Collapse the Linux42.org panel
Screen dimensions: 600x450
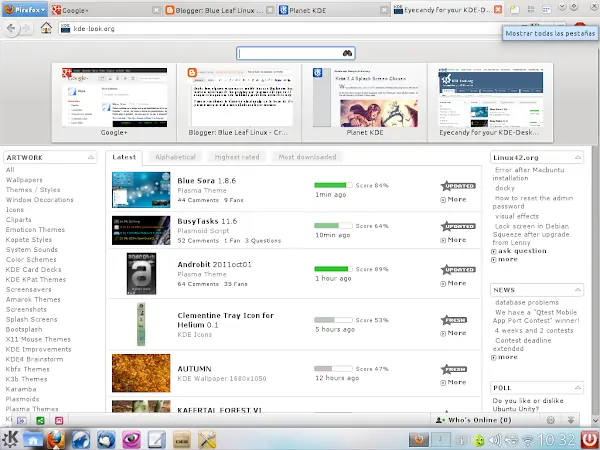(x=577, y=157)
